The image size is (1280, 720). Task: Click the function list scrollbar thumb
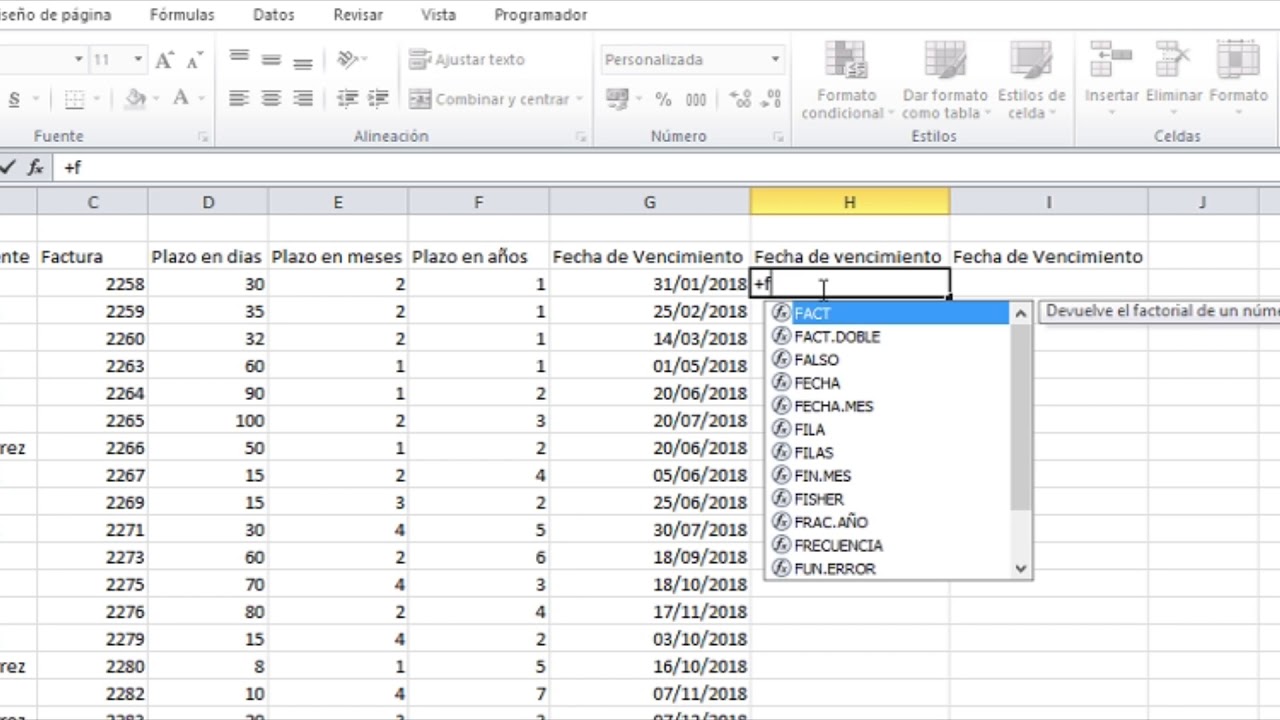[x=1020, y=416]
